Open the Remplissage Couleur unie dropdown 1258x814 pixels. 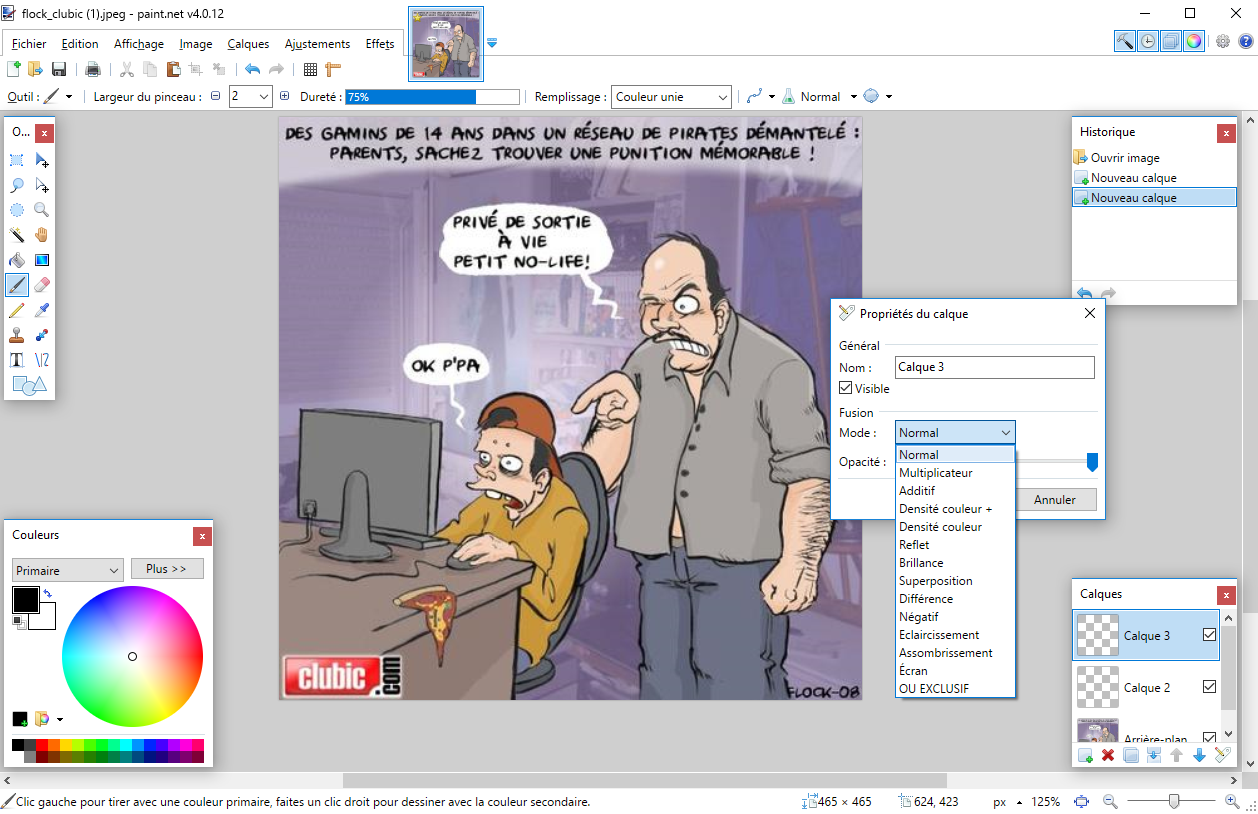[671, 97]
